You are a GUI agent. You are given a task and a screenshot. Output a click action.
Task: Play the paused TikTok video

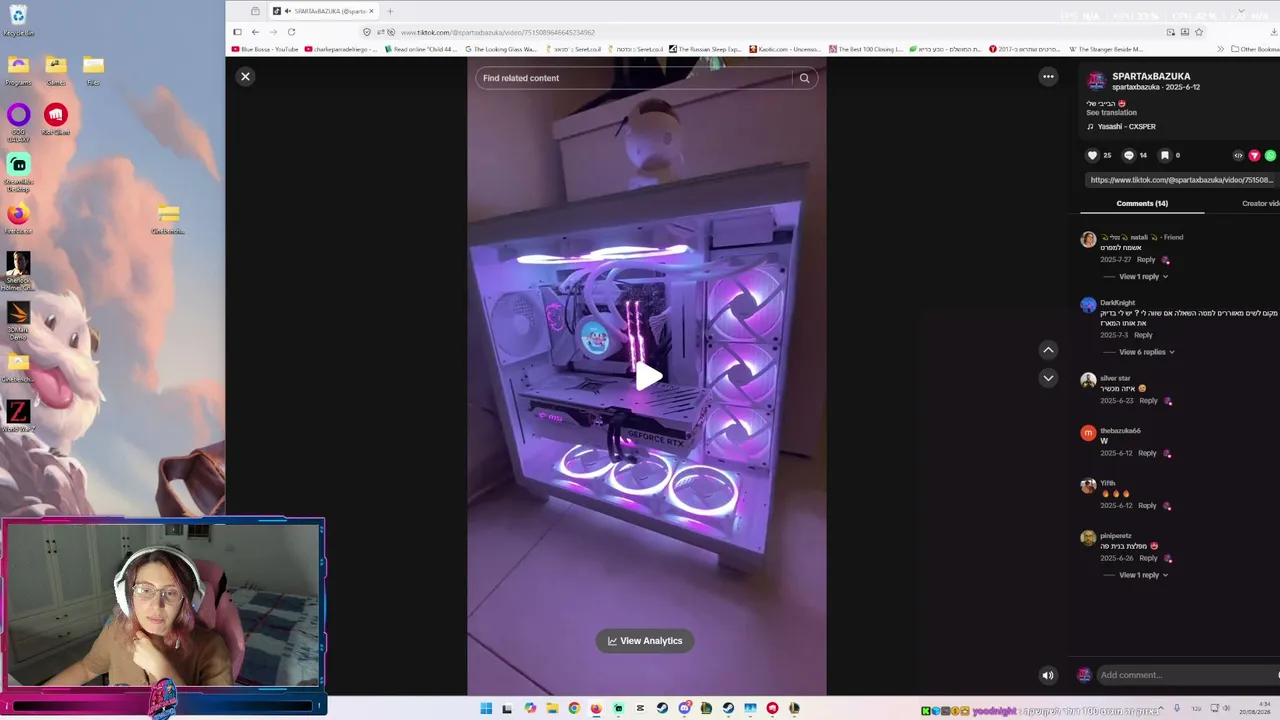648,376
